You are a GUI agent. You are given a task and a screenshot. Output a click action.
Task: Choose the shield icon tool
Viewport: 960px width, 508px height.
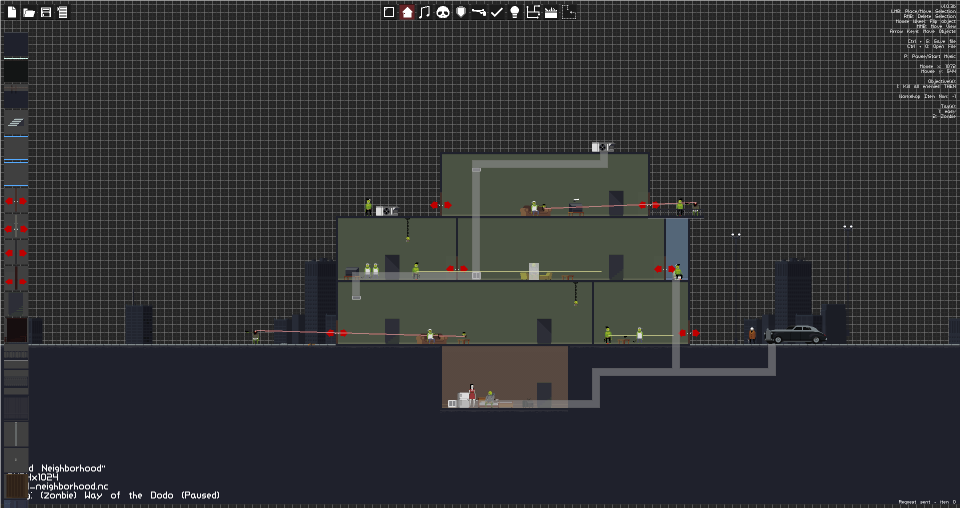461,12
